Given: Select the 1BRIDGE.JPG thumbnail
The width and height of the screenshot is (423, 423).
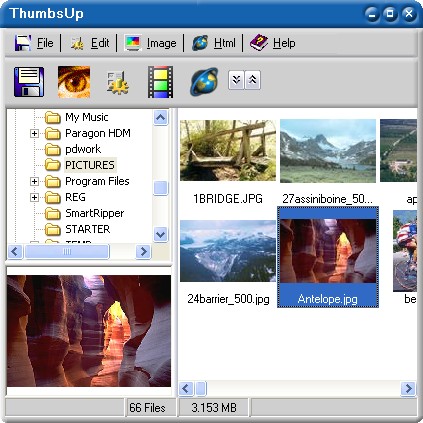Looking at the screenshot, I should [x=228, y=150].
